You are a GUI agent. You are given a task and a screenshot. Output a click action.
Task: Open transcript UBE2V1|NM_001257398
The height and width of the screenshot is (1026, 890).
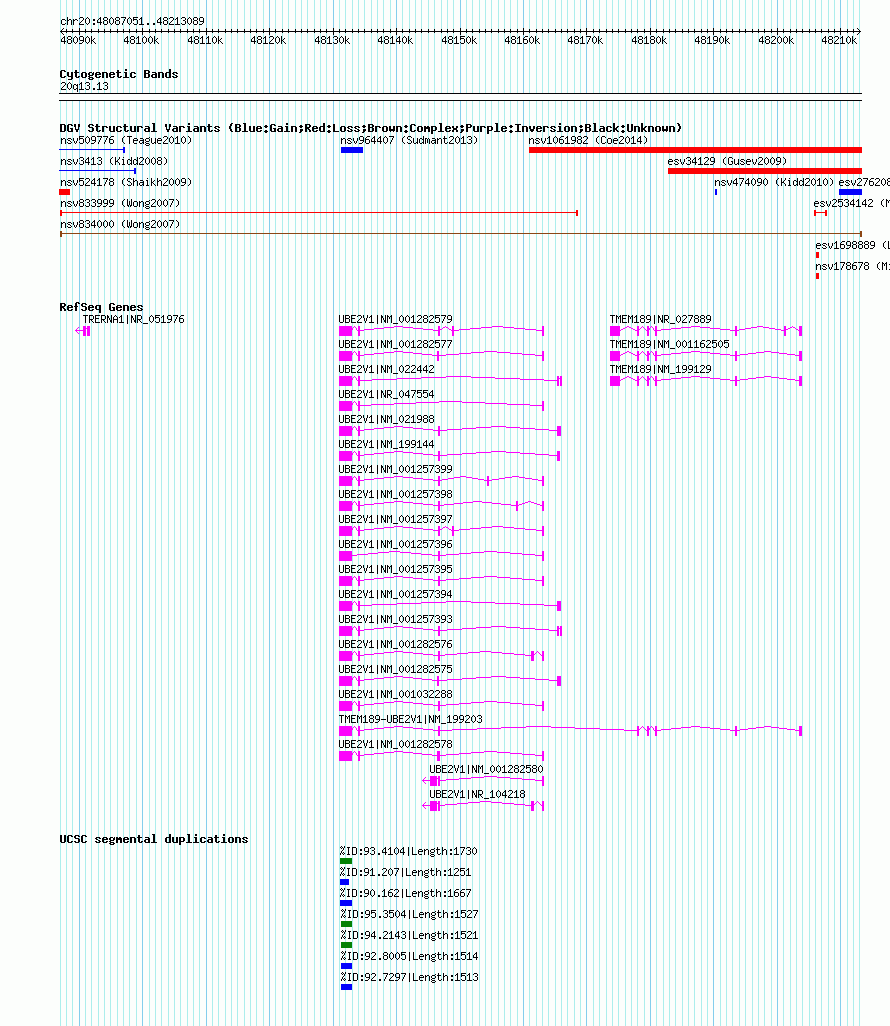tap(395, 494)
